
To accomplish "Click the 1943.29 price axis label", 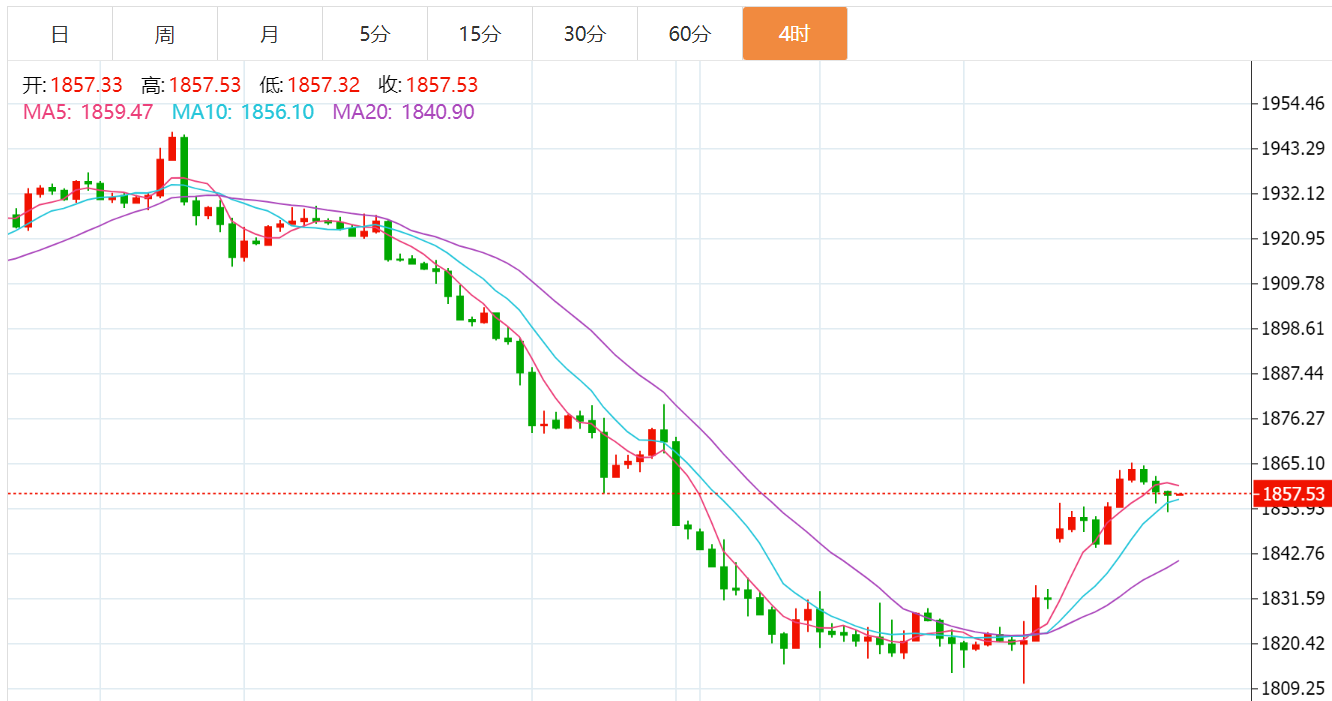I will [x=1293, y=148].
